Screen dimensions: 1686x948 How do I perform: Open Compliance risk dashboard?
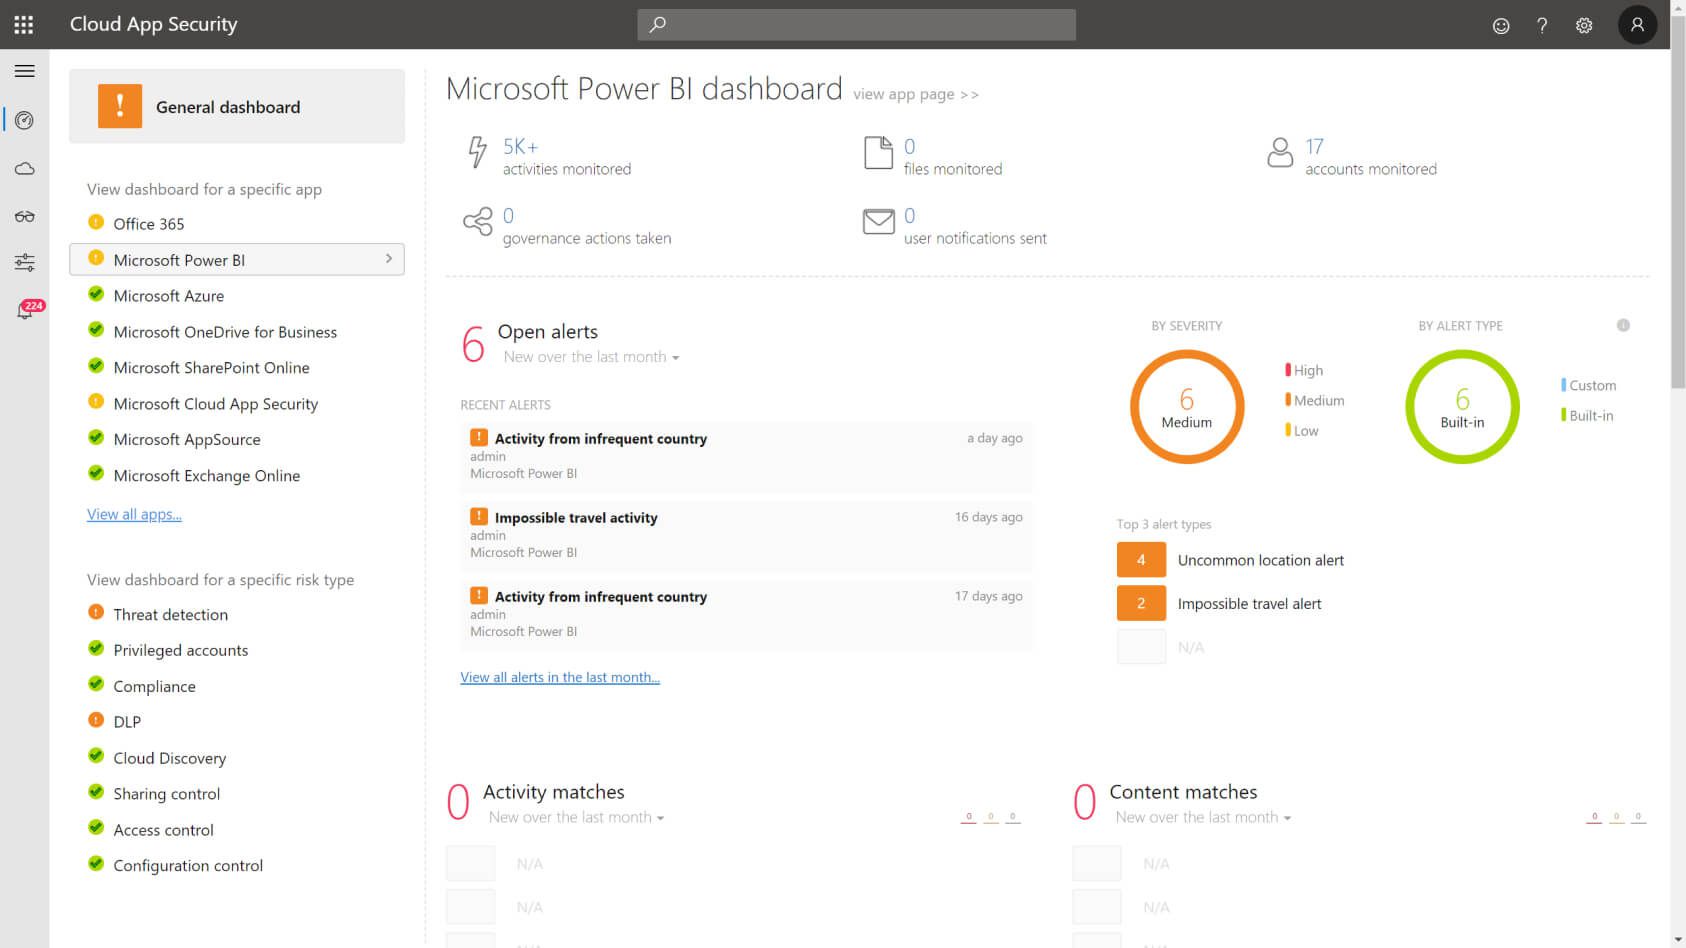[155, 686]
